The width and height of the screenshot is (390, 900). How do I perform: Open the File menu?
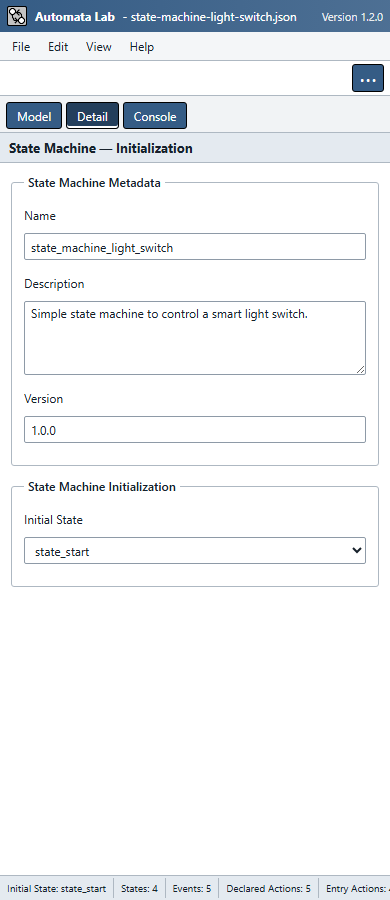click(21, 47)
